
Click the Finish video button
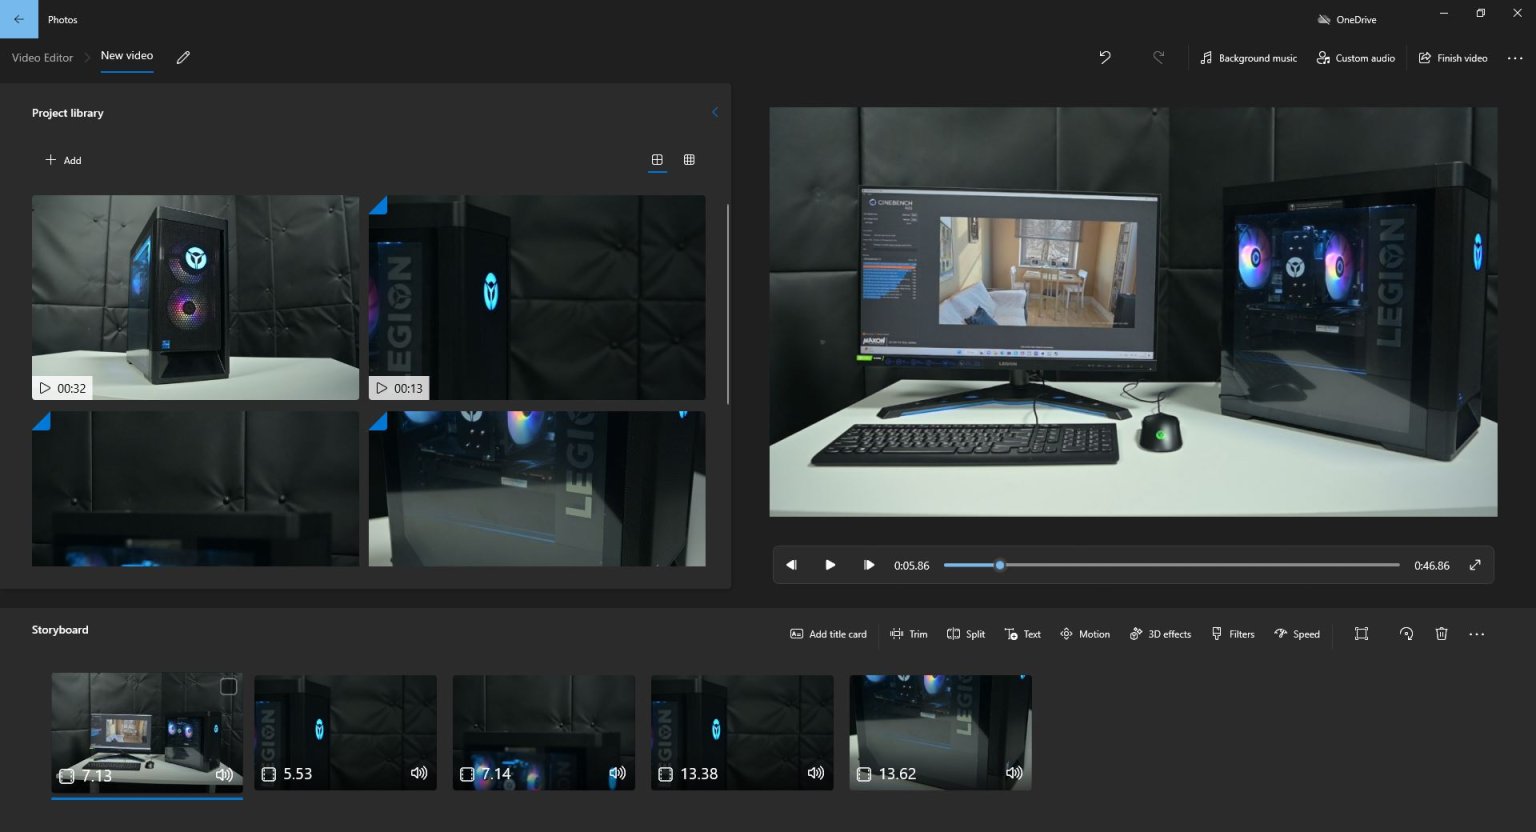(1452, 57)
